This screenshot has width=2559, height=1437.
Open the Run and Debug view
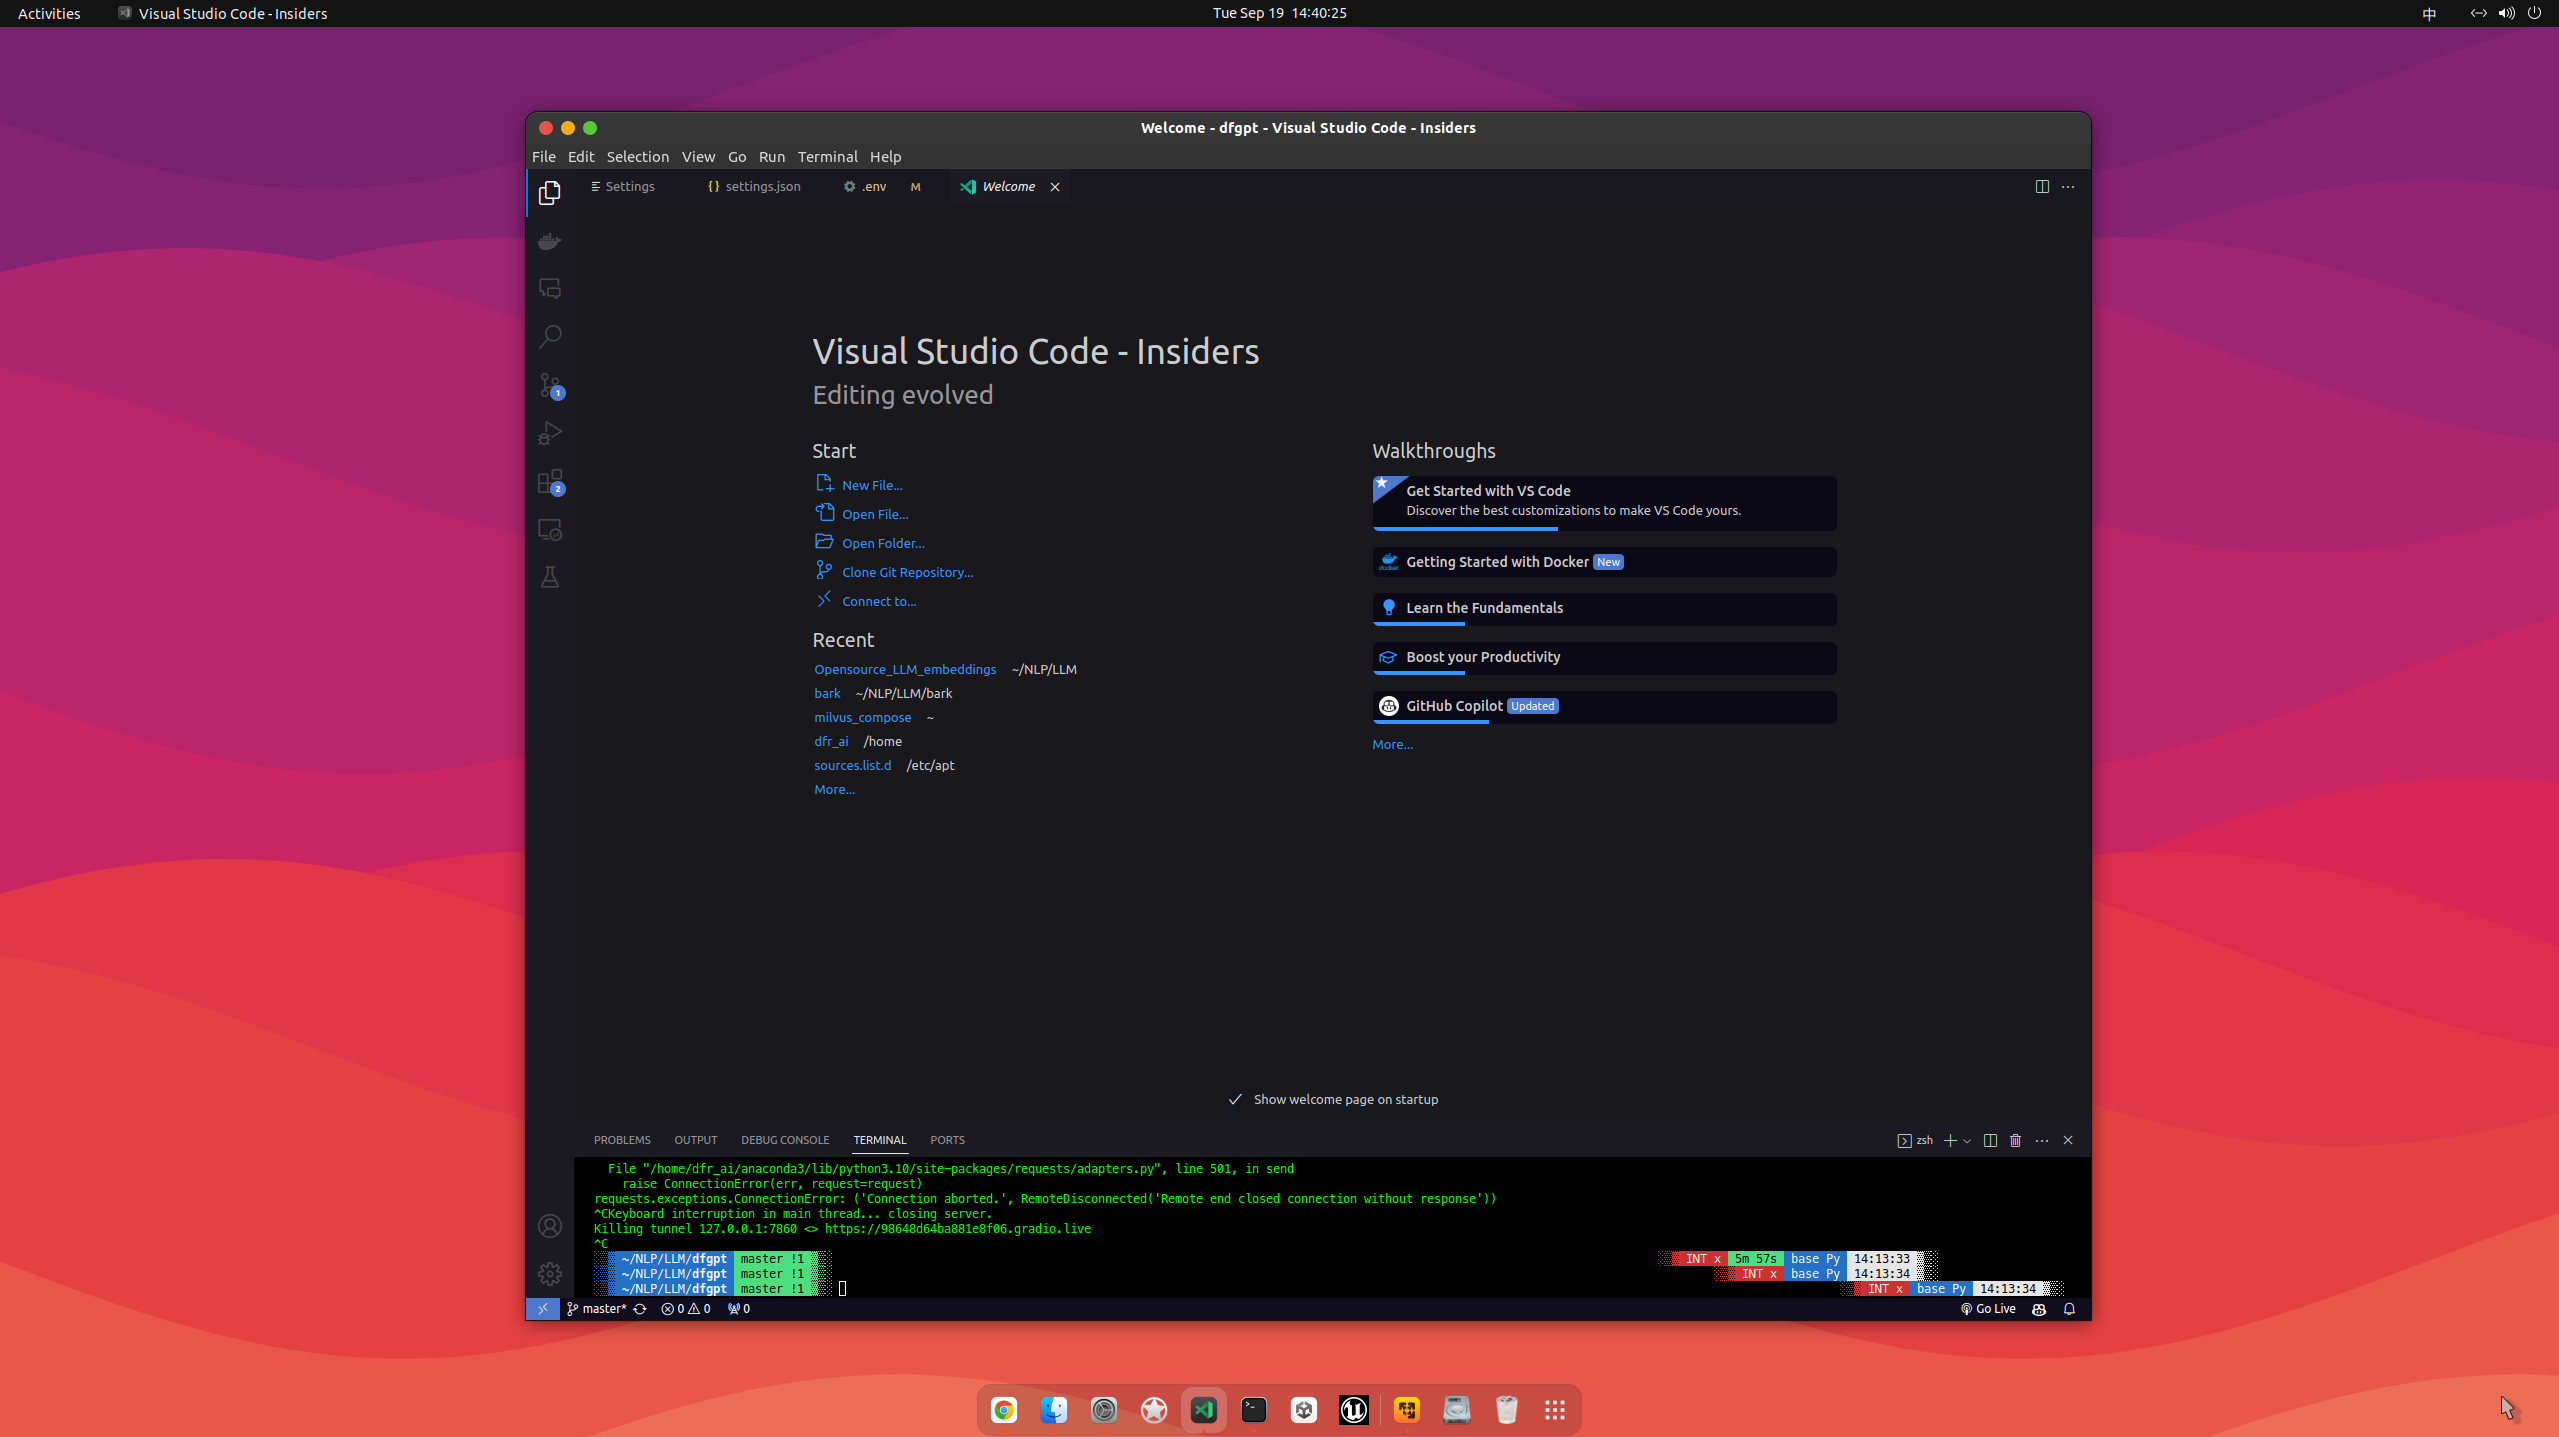coord(550,432)
